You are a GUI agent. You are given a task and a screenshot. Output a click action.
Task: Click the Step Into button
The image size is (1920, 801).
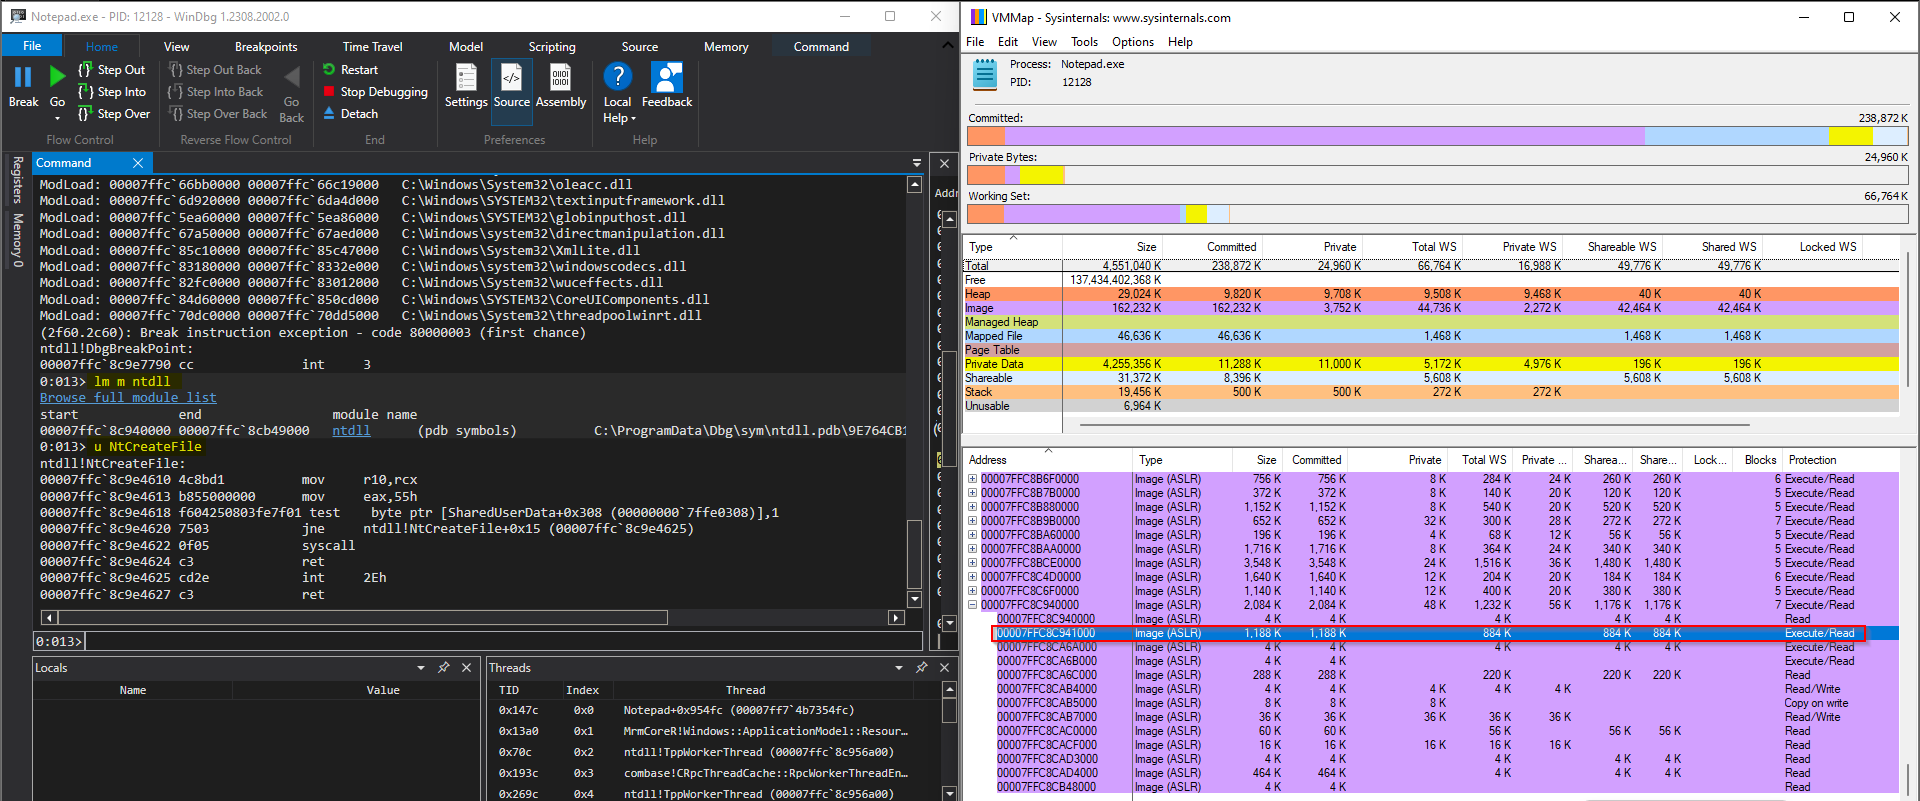click(112, 92)
